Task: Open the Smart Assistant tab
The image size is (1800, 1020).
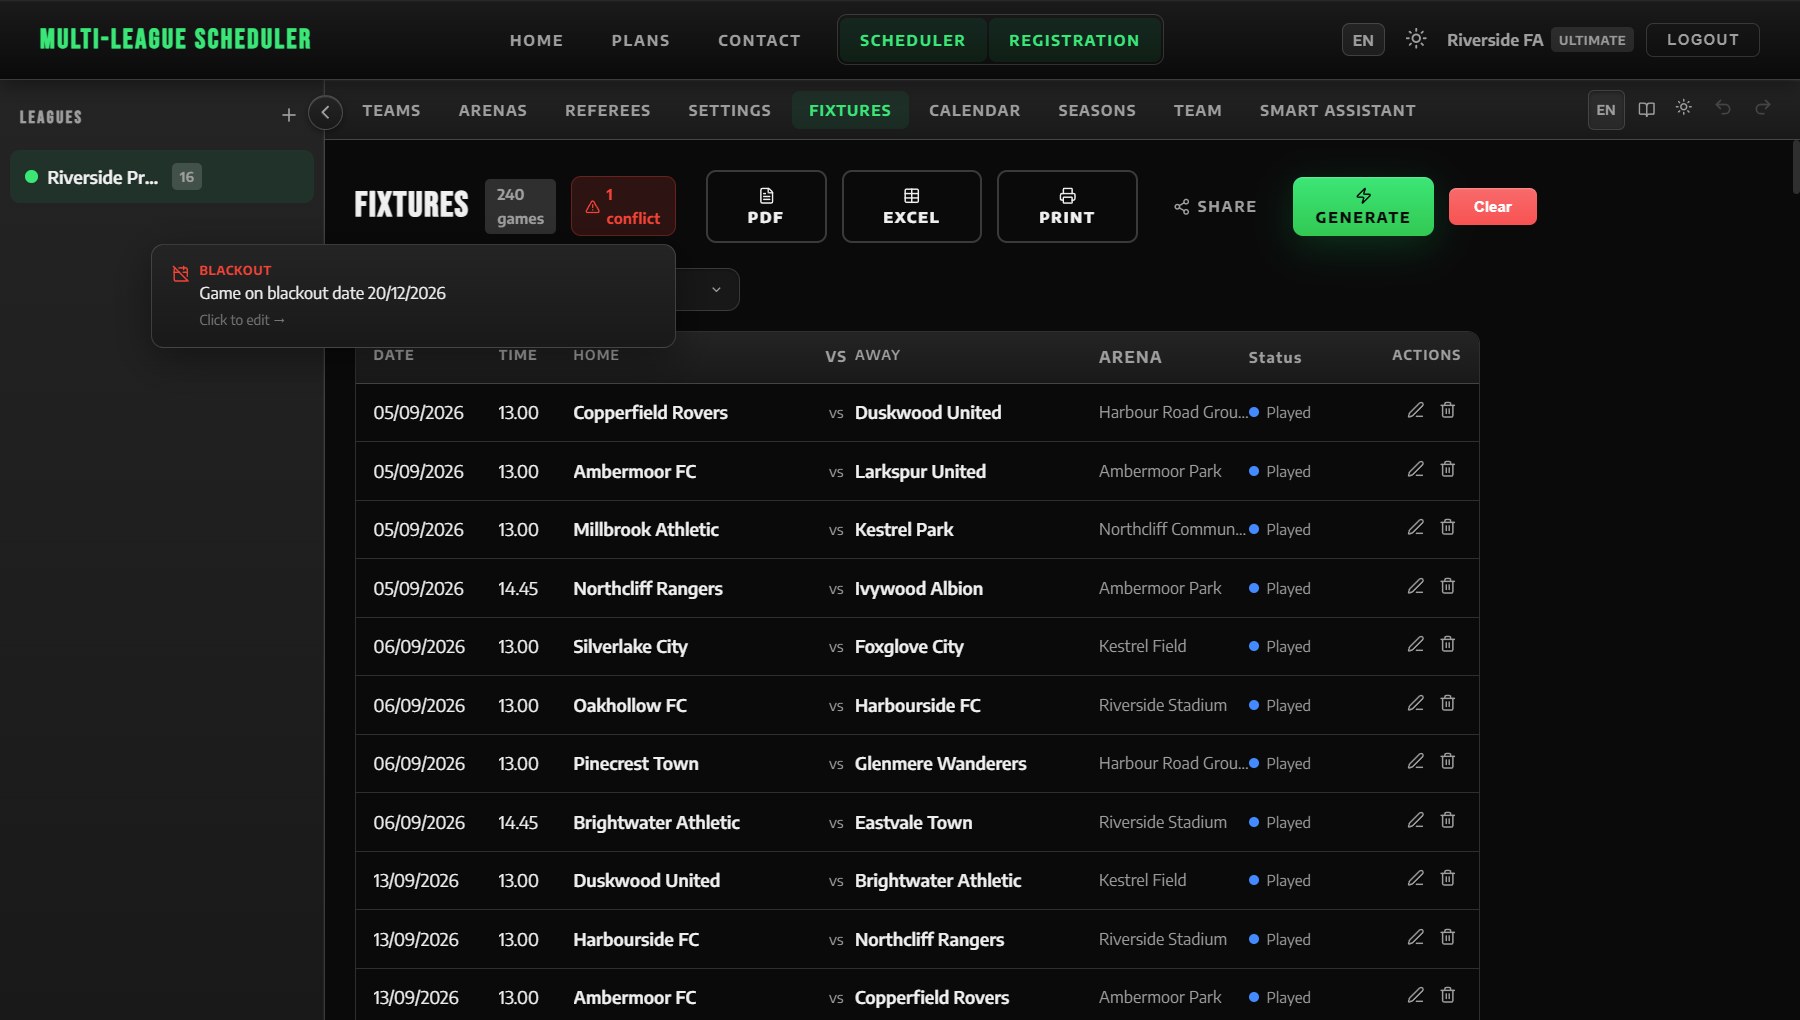Action: coord(1337,110)
